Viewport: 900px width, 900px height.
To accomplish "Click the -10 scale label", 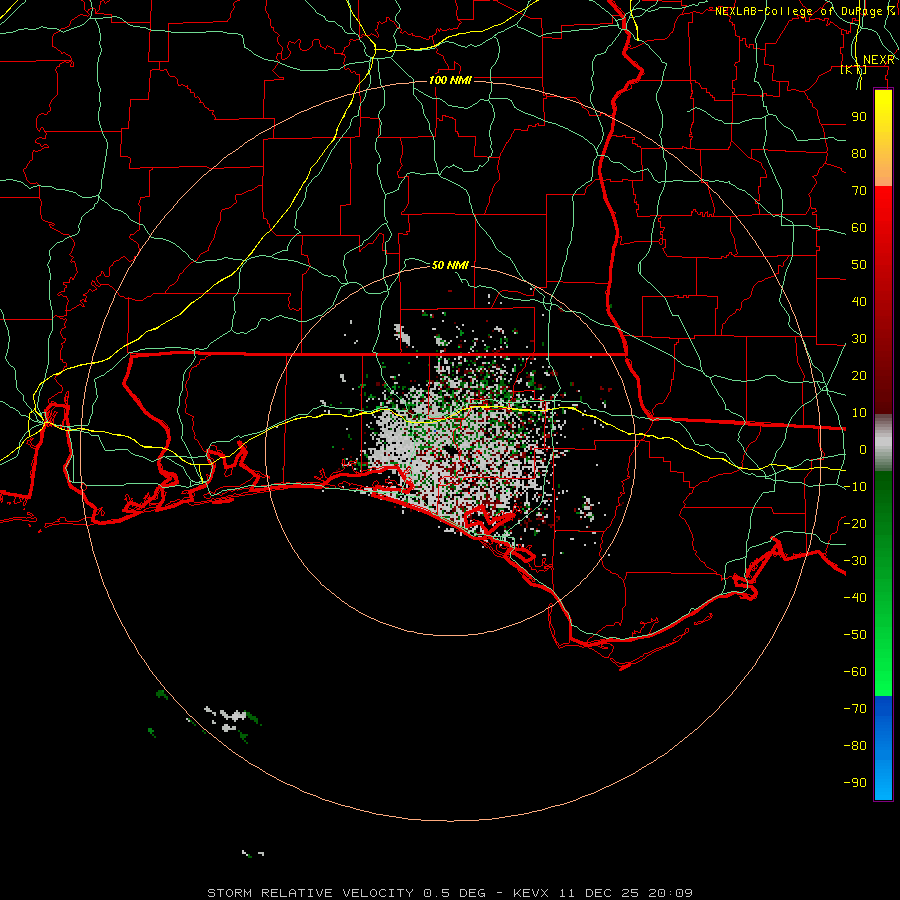I will tap(855, 487).
